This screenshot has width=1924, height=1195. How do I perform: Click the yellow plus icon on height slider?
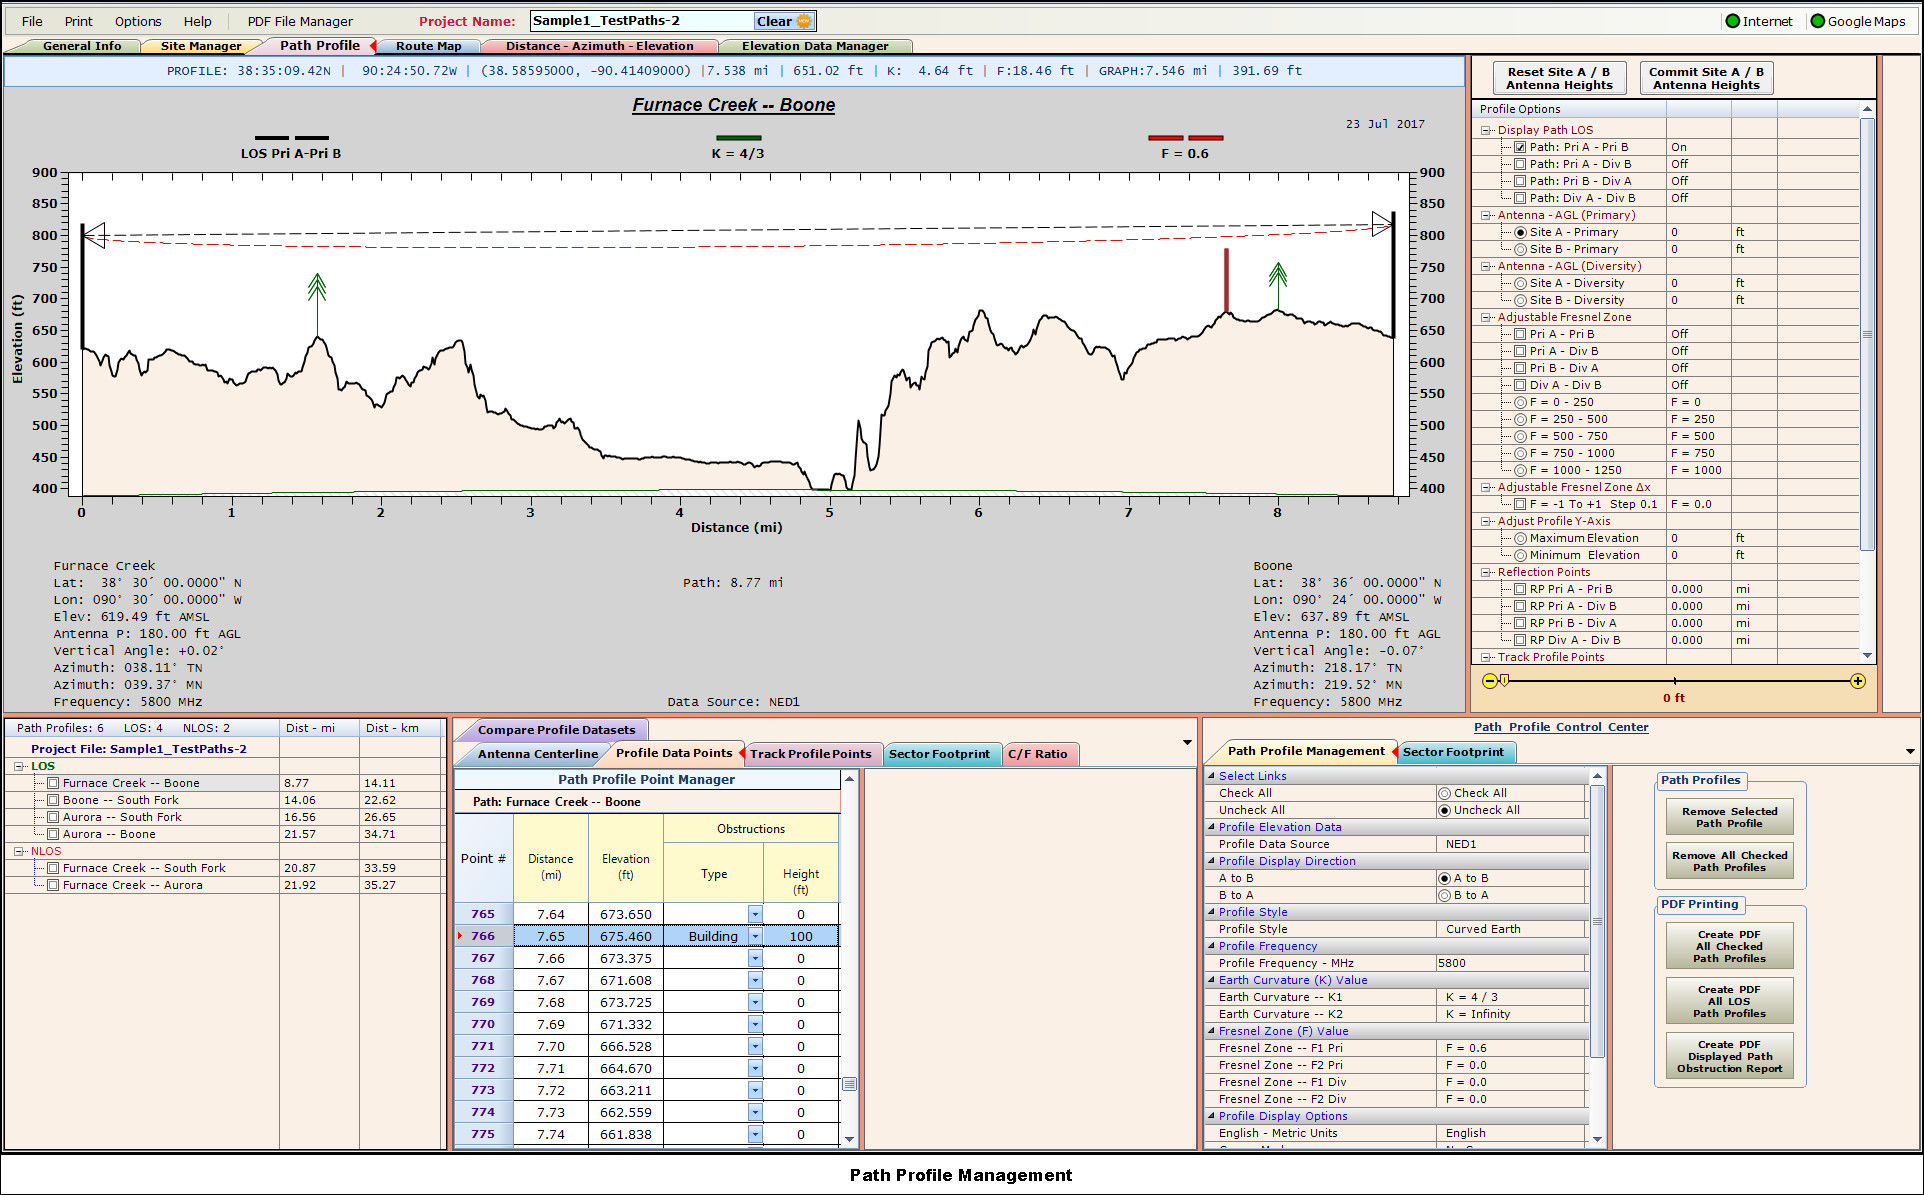click(1858, 681)
